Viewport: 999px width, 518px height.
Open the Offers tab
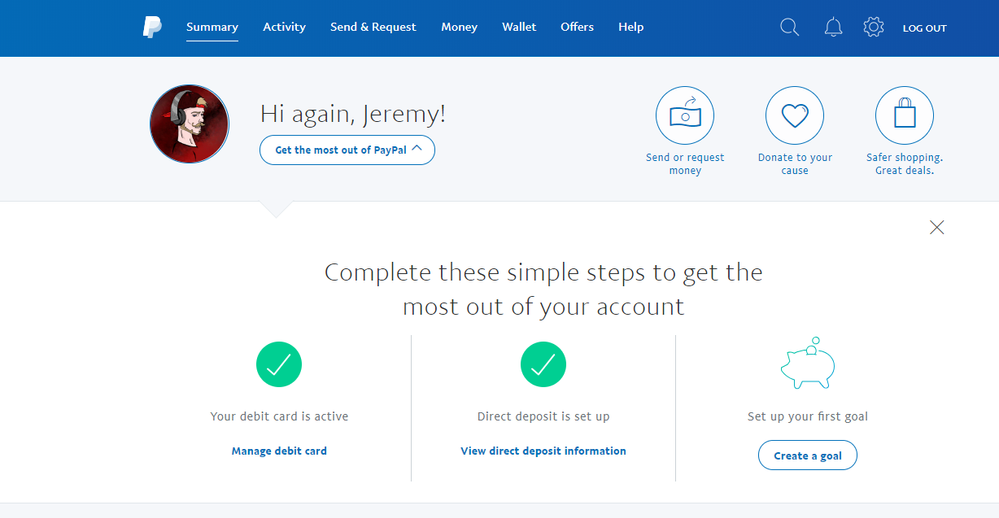(x=577, y=27)
